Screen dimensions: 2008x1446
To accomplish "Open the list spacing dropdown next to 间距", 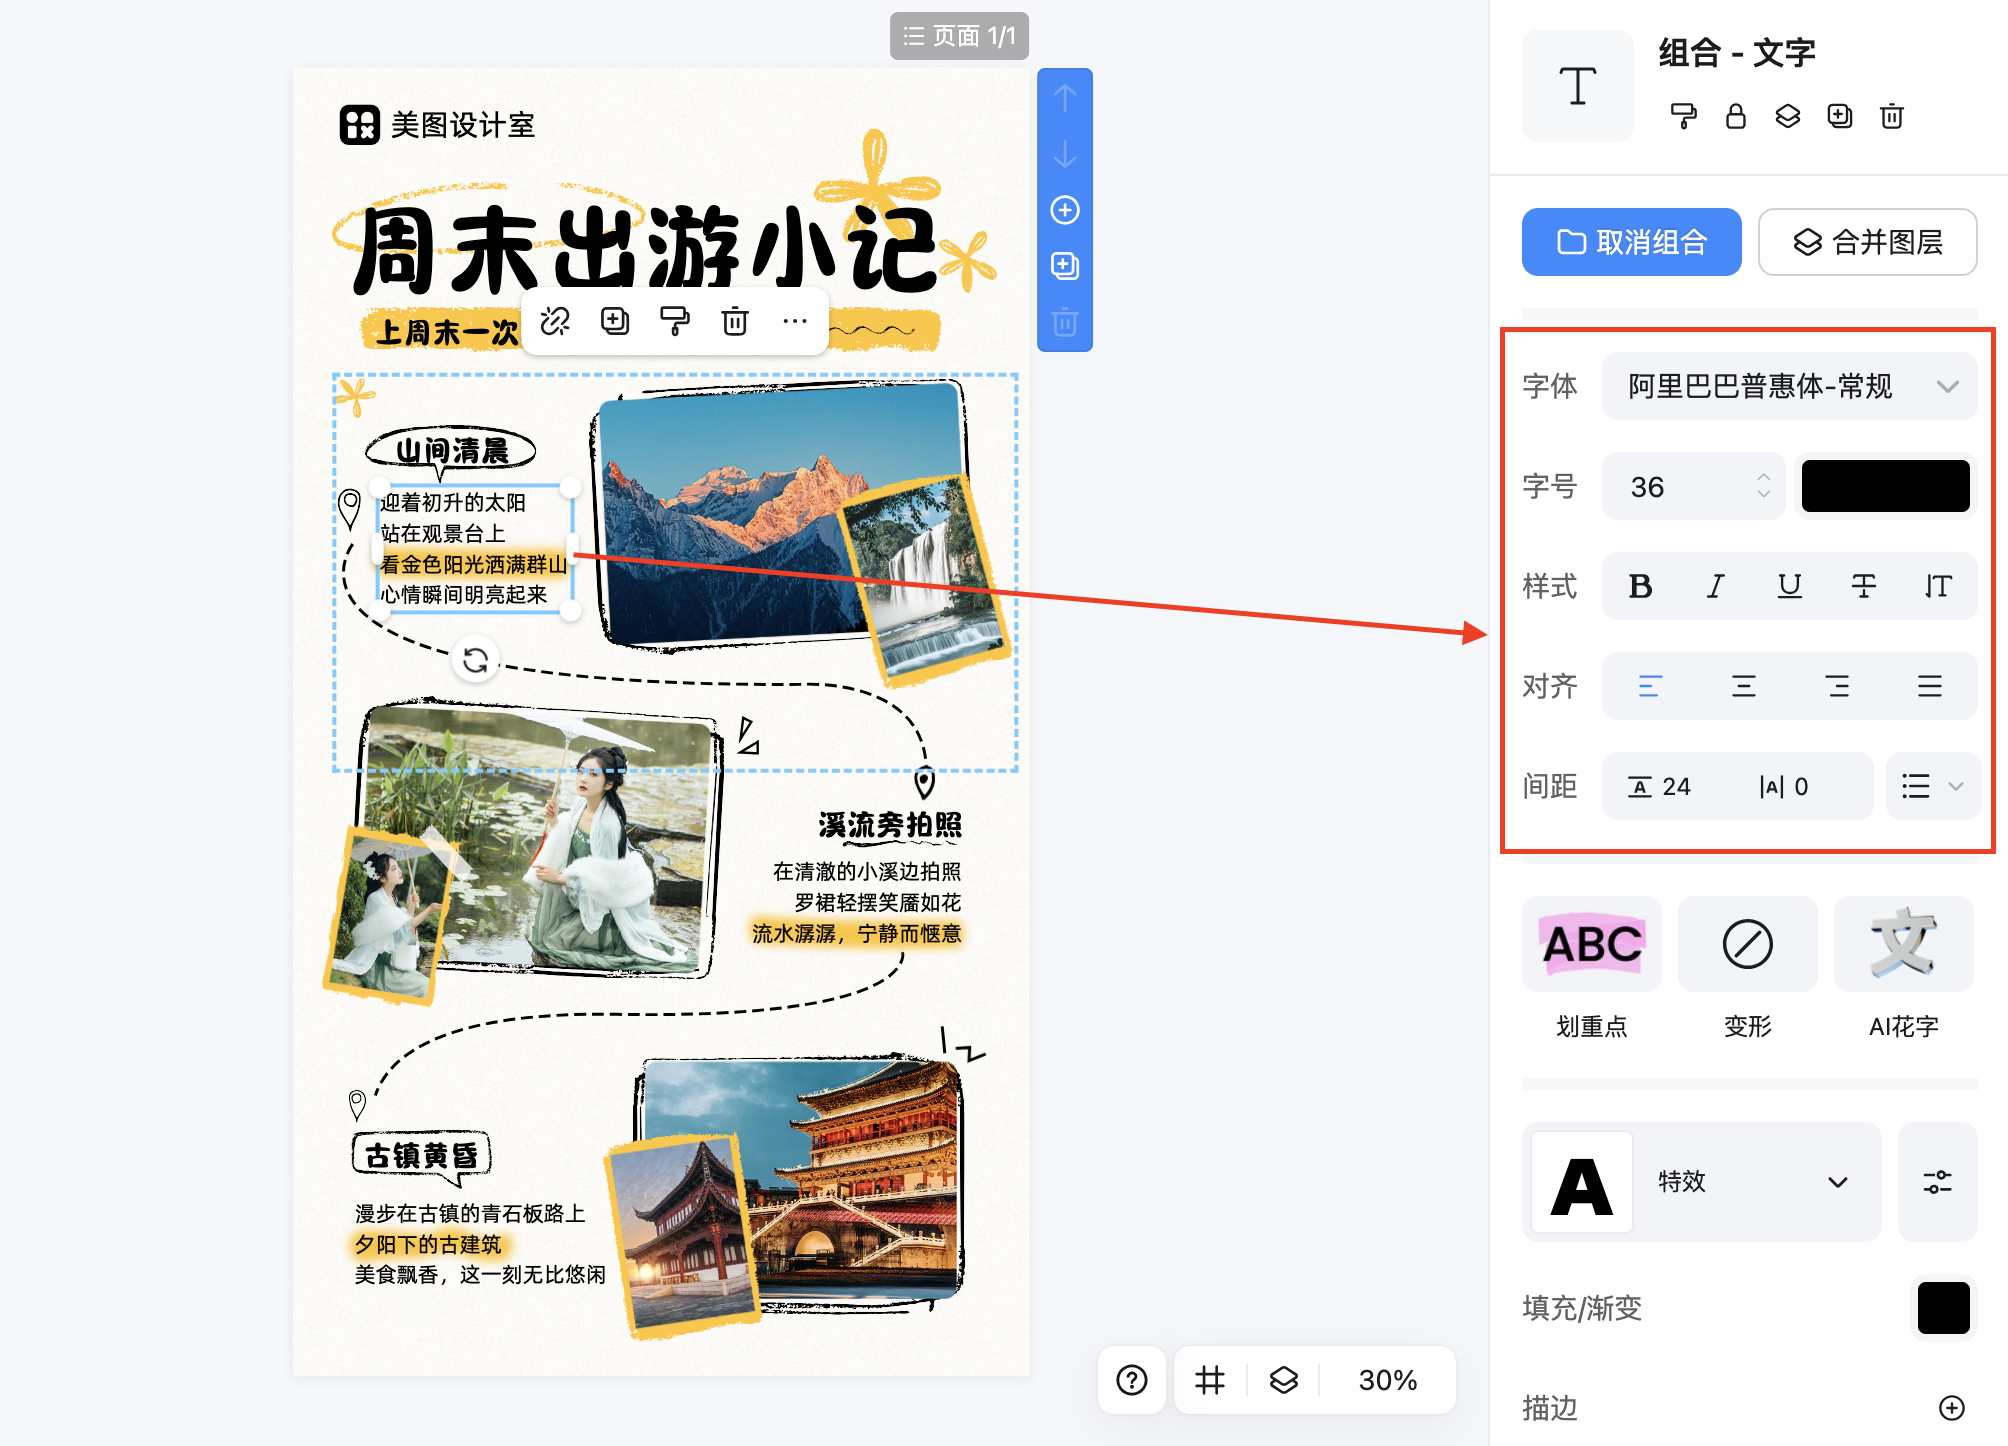I will click(x=1932, y=786).
